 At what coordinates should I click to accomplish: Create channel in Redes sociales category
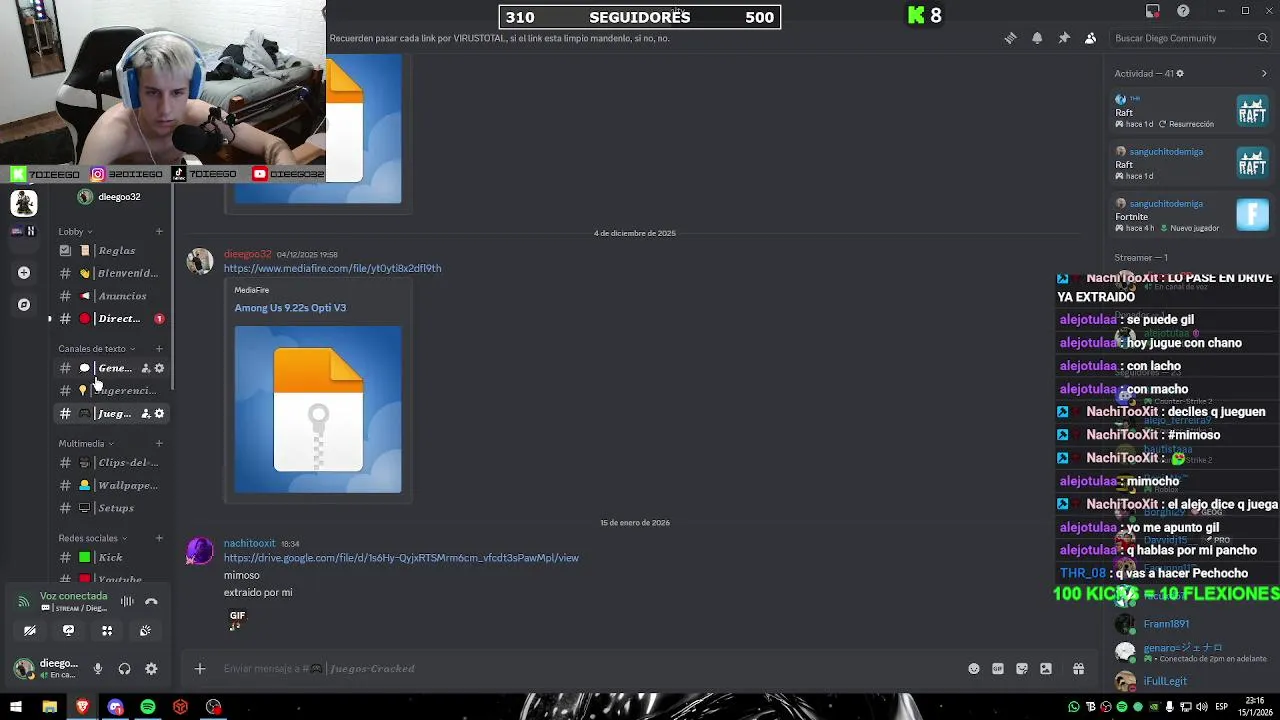(x=159, y=538)
